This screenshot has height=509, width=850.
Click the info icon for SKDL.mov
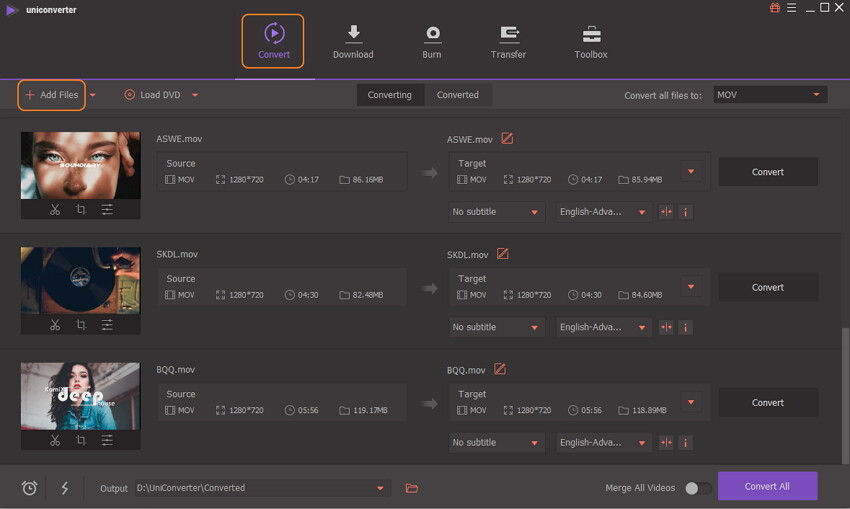point(685,327)
